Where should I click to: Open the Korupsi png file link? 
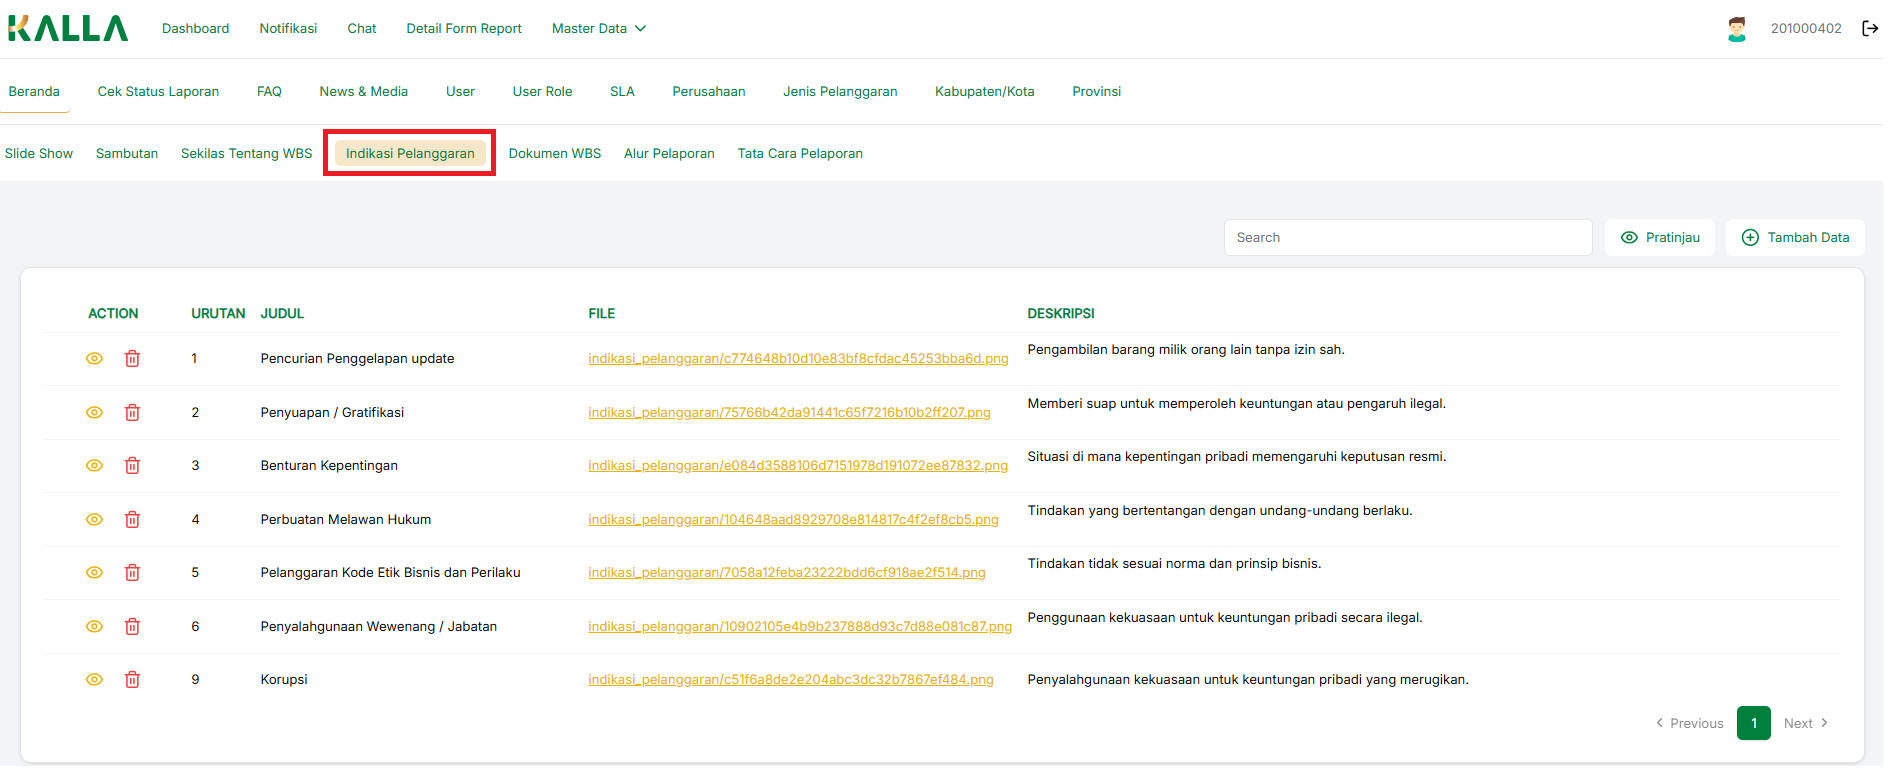coord(790,680)
